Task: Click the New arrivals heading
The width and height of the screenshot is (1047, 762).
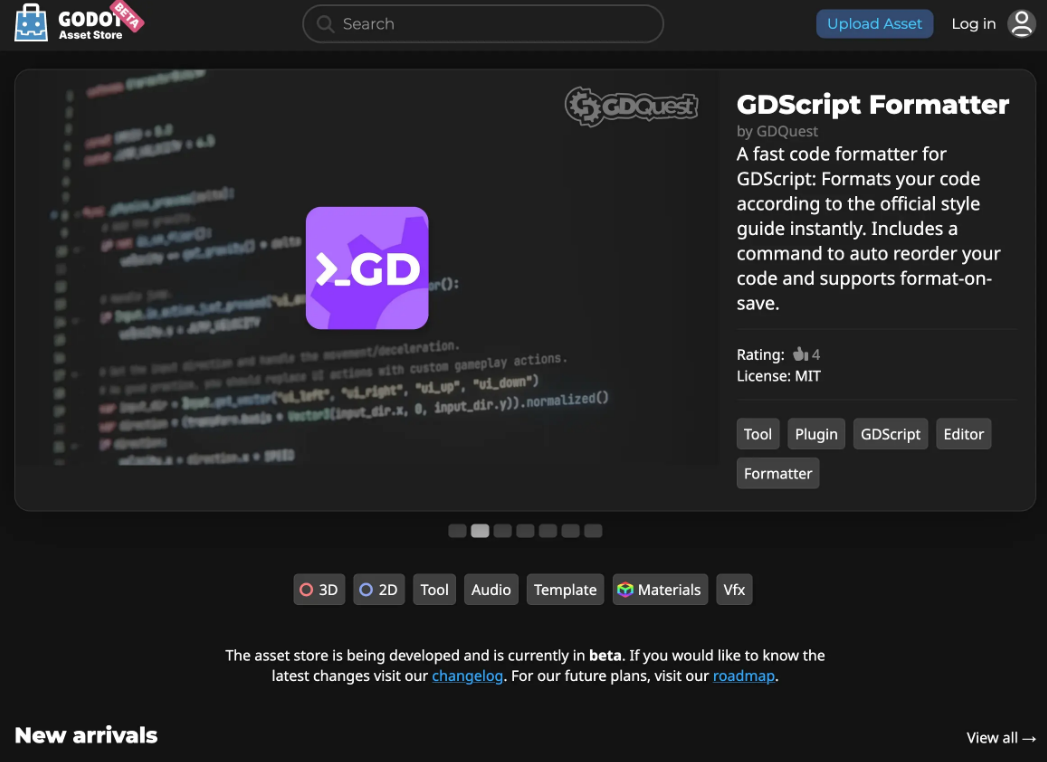Action: 86,735
